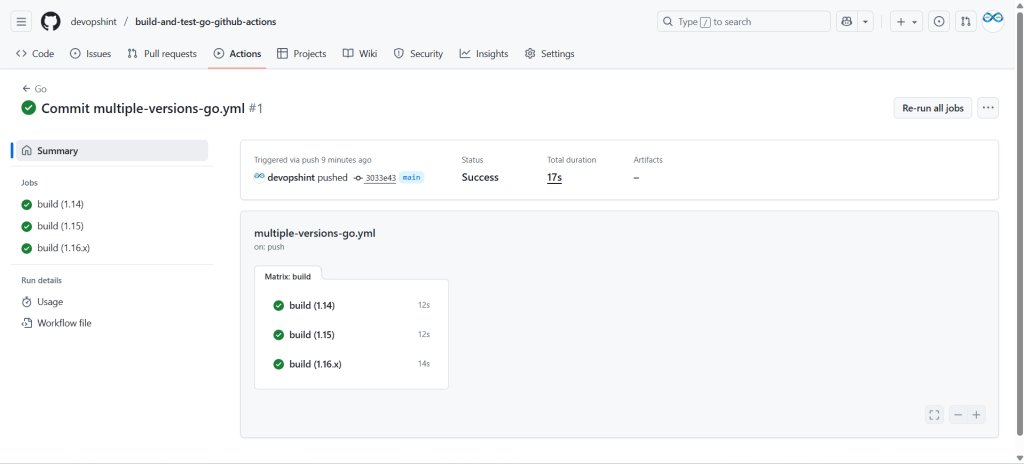The width and height of the screenshot is (1024, 464).
Task: Click the 17s total duration link
Action: coord(554,178)
